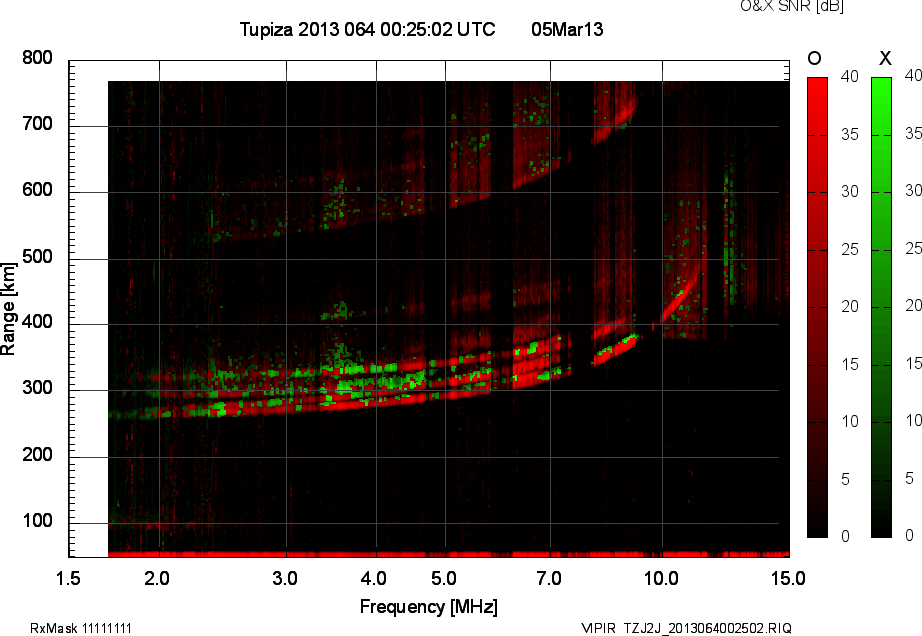Click the date label "05Mar13"
The height and width of the screenshot is (636, 922).
[567, 29]
